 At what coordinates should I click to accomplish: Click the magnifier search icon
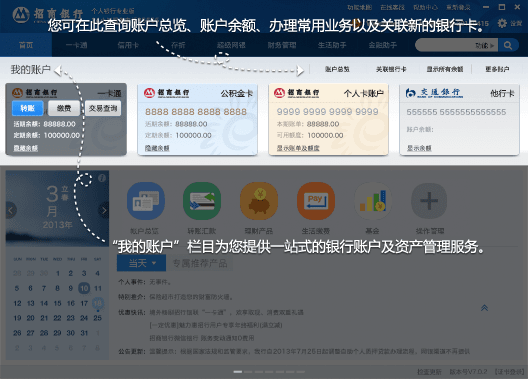[x=508, y=45]
